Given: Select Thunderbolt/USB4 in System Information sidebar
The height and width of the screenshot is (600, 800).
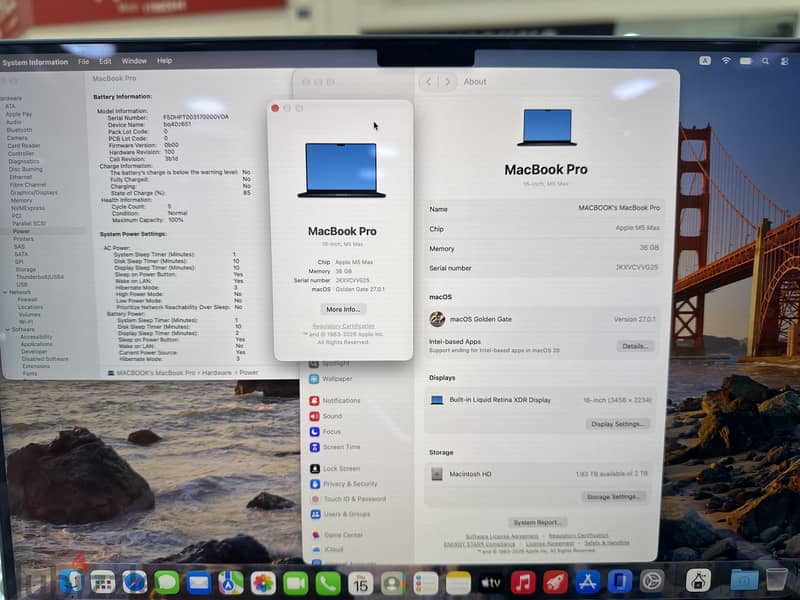Looking at the screenshot, I should click(40, 277).
